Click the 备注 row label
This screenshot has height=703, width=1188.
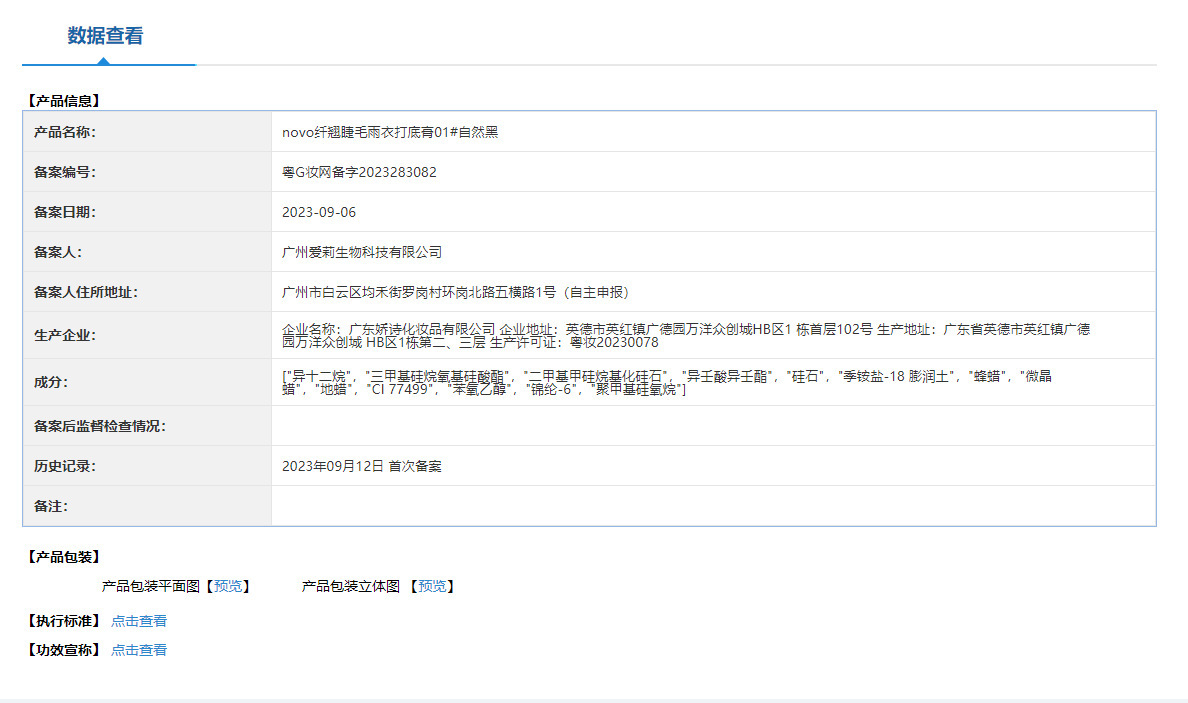click(x=51, y=506)
